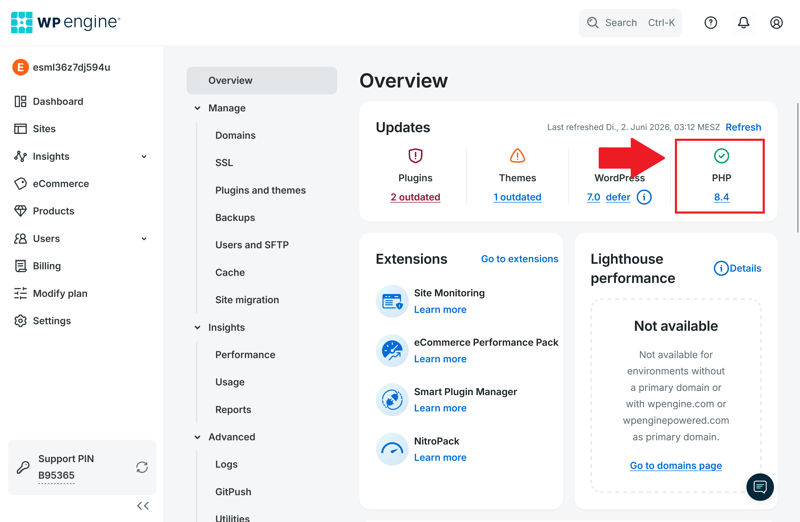The width and height of the screenshot is (800, 522).
Task: Regenerate the Support PIN with refresh icon
Action: [142, 467]
